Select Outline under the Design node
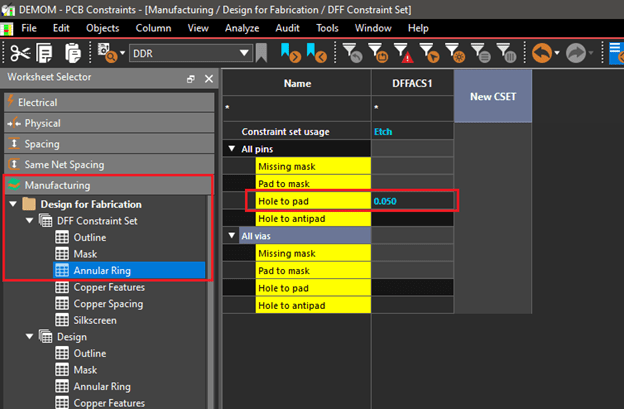Screen dimensions: 624x409 (x=90, y=353)
